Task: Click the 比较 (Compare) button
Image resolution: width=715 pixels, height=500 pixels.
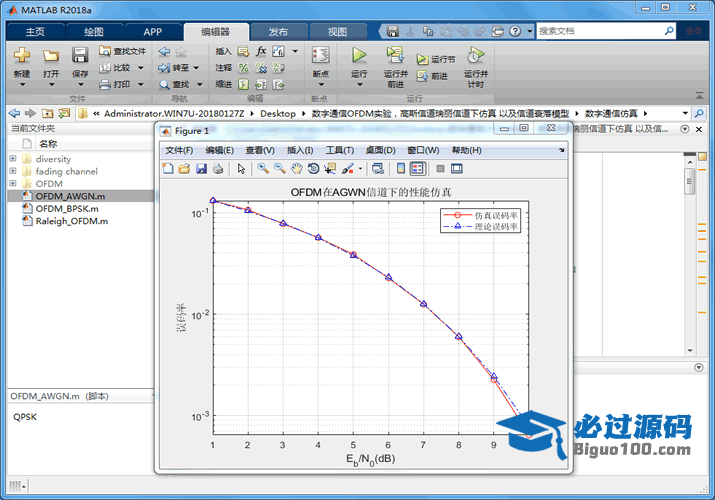Action: tap(115, 67)
